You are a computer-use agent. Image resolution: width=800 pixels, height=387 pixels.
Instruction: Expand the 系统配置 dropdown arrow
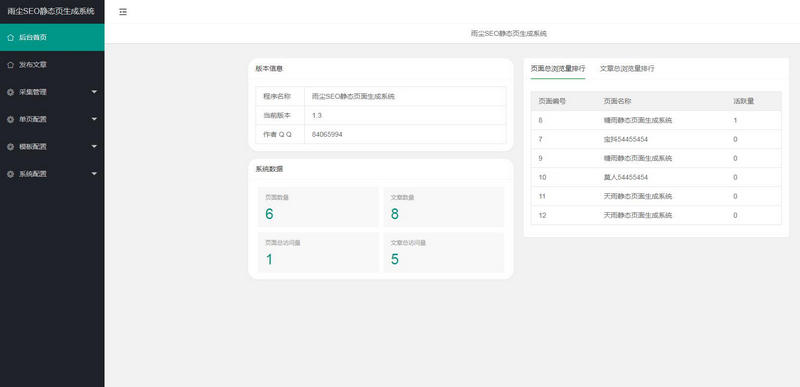click(x=94, y=174)
